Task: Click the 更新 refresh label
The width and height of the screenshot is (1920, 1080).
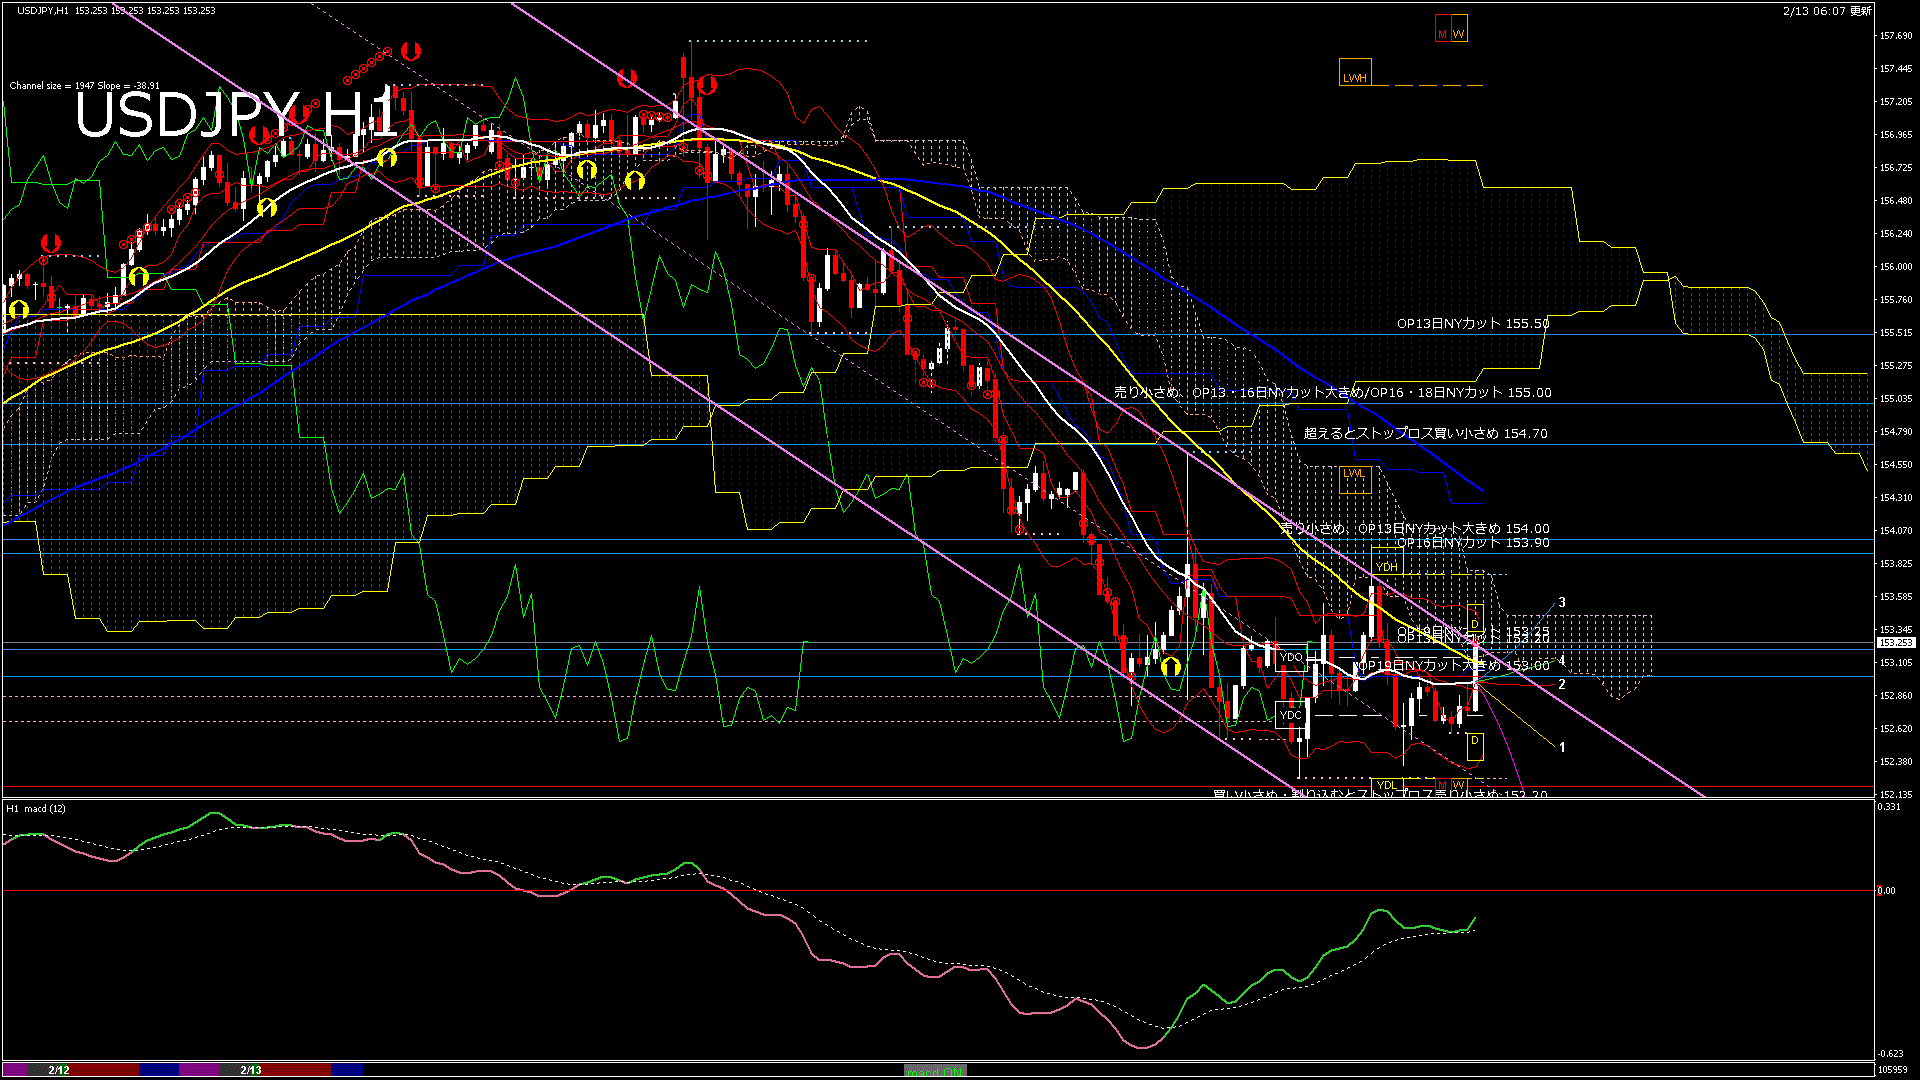Action: tap(1860, 11)
